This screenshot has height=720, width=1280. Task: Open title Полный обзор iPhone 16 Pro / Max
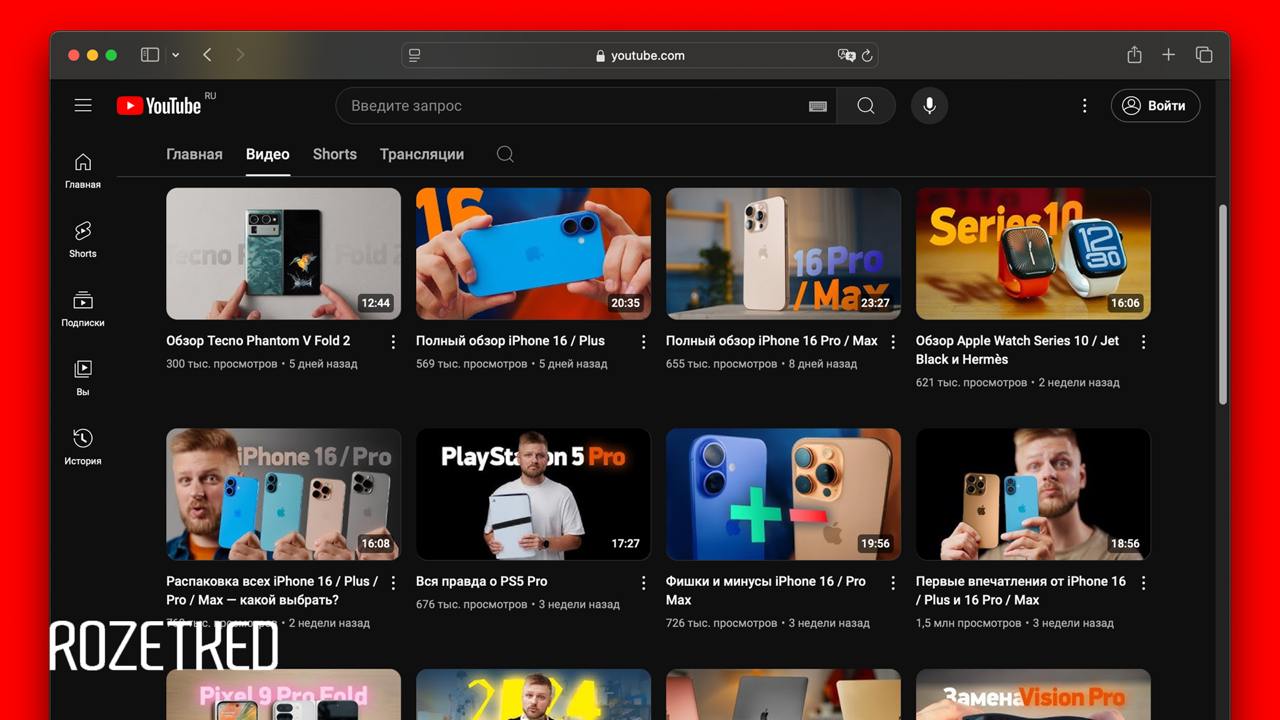click(771, 341)
